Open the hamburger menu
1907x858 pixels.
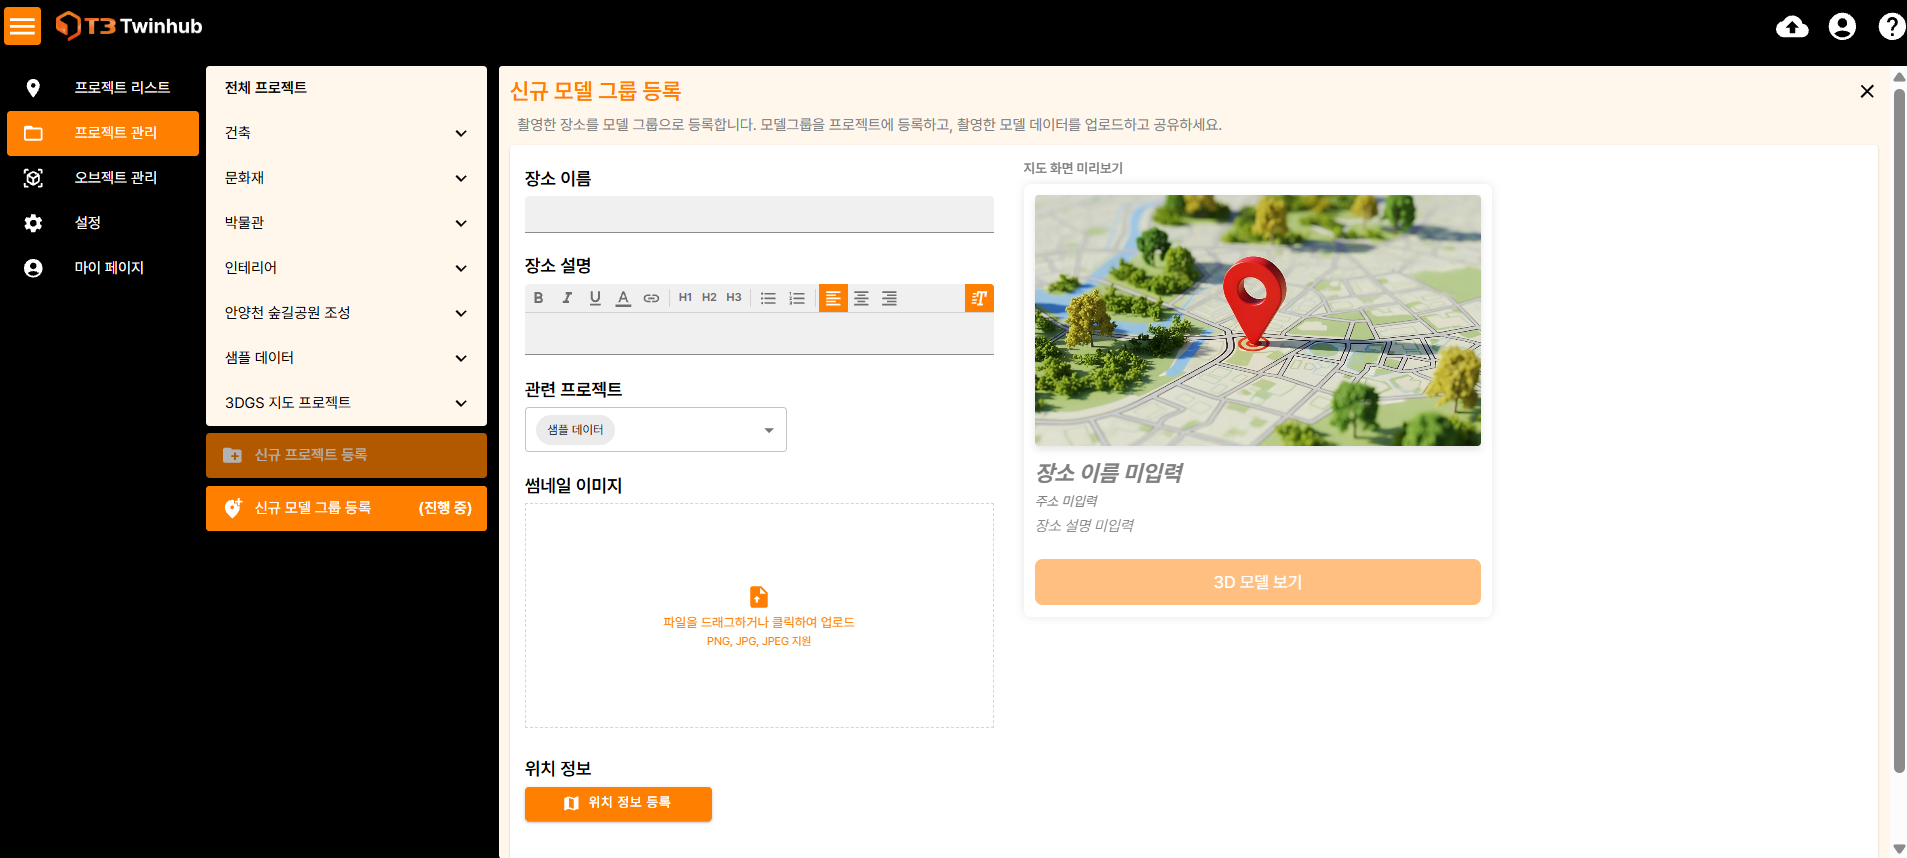(23, 26)
